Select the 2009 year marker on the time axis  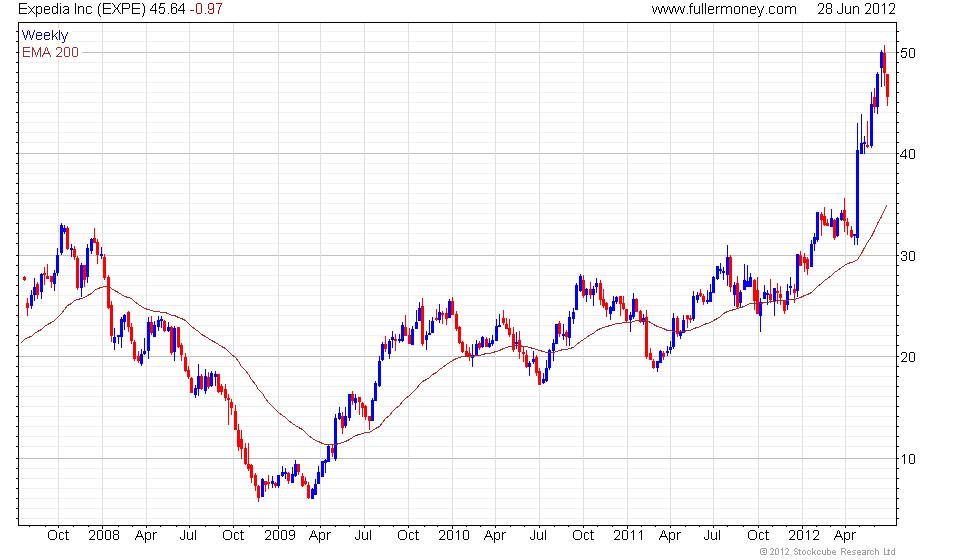pos(280,536)
